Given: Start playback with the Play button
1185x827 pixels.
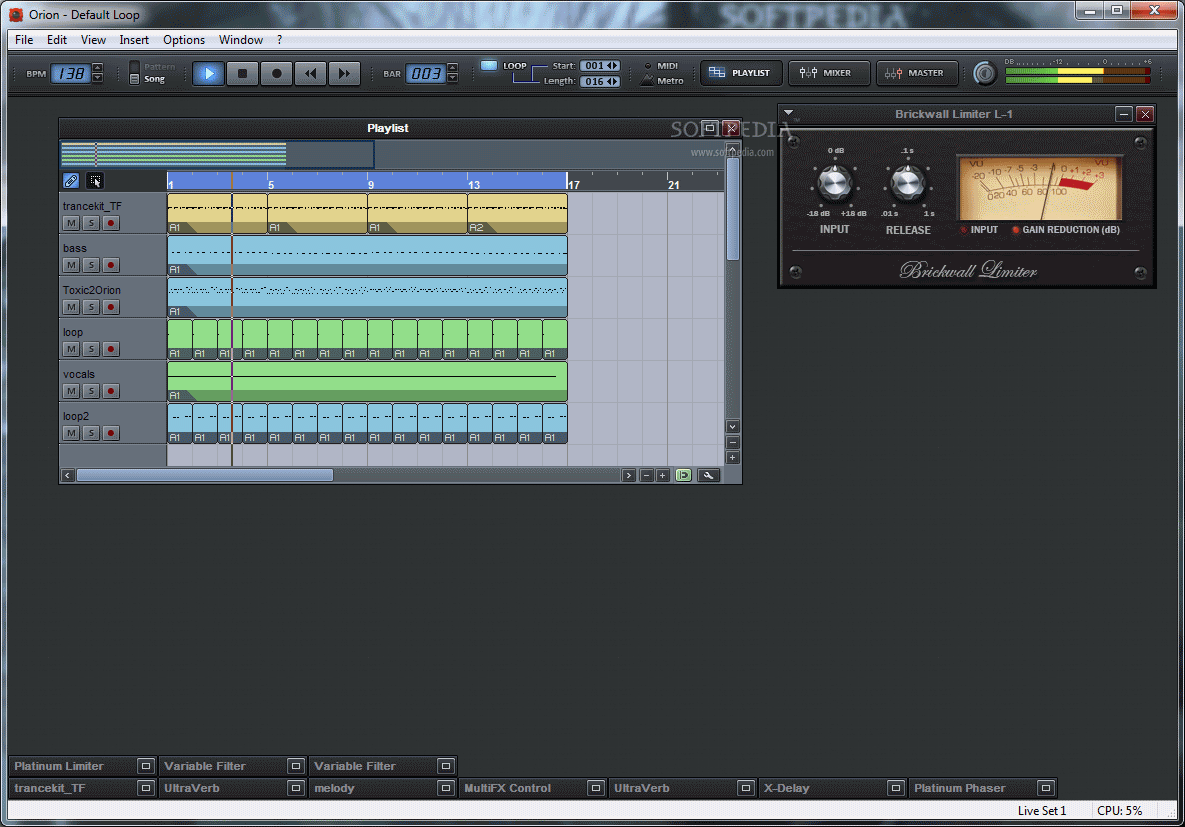Looking at the screenshot, I should point(209,73).
